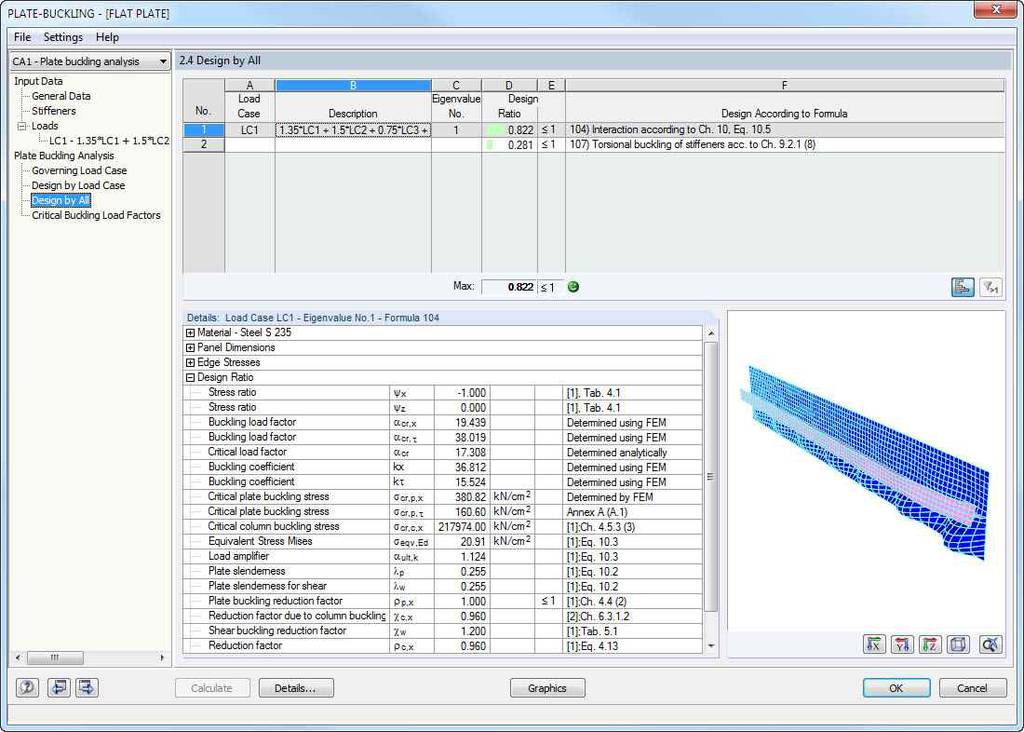This screenshot has width=1024, height=732.
Task: Filter results with ratio above 1
Action: [x=991, y=287]
